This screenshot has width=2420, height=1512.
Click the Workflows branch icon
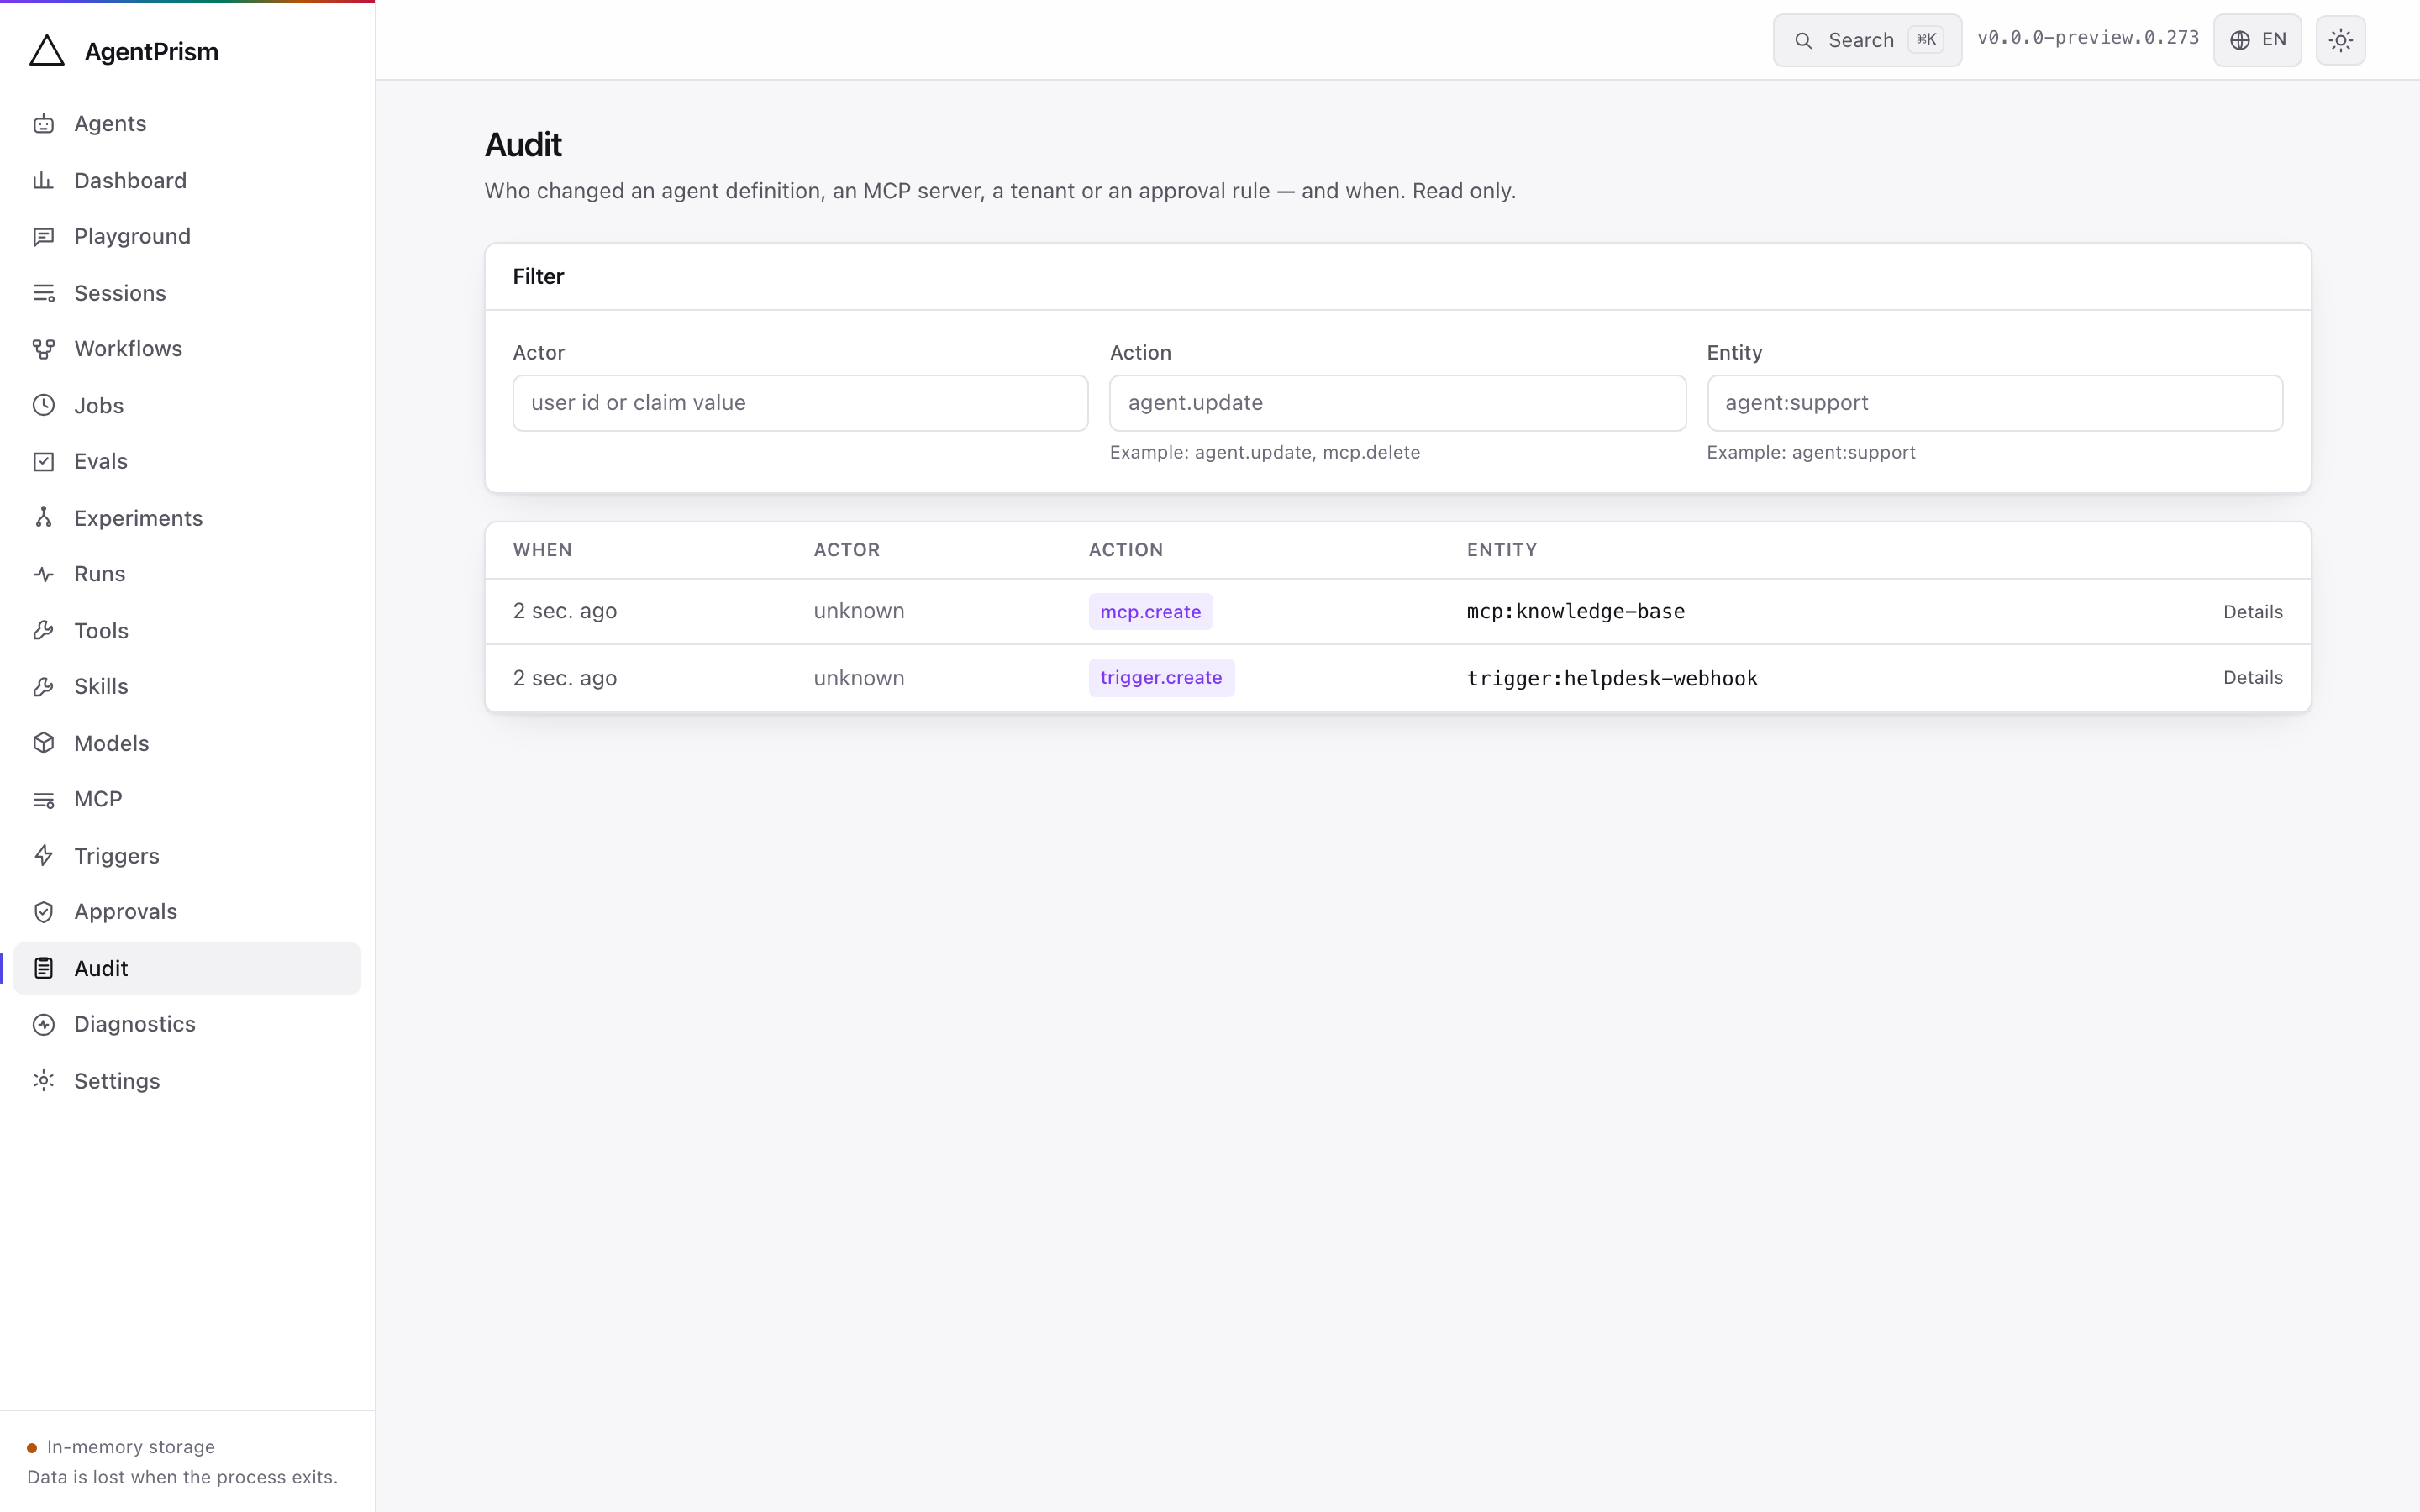point(44,349)
